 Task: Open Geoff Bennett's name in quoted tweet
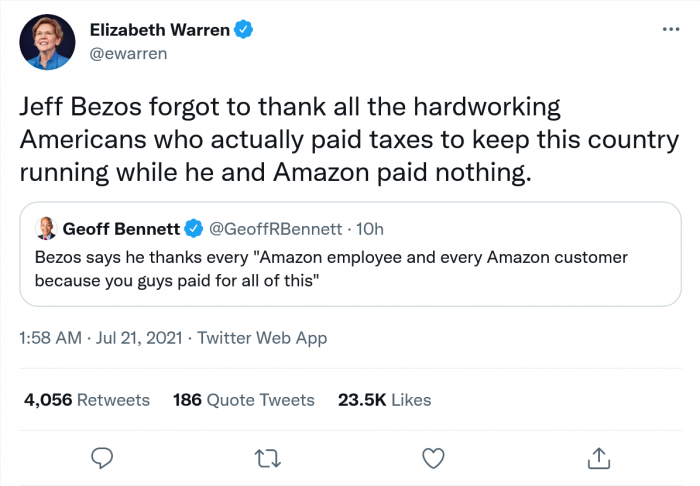tap(121, 230)
